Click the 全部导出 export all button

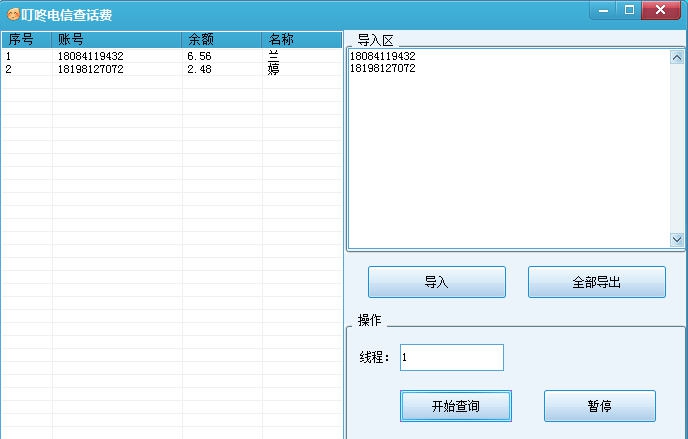[x=597, y=282]
